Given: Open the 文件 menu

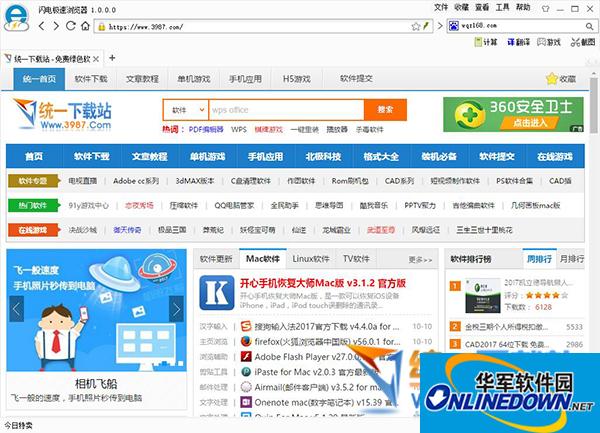Looking at the screenshot, I should (441, 7).
